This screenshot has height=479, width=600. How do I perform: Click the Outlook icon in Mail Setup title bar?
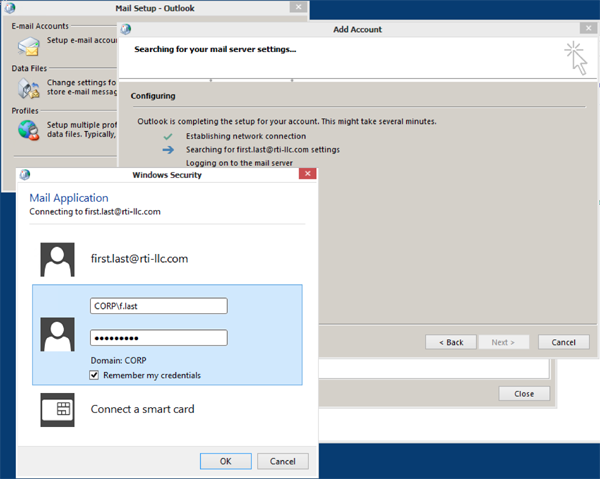click(x=10, y=8)
